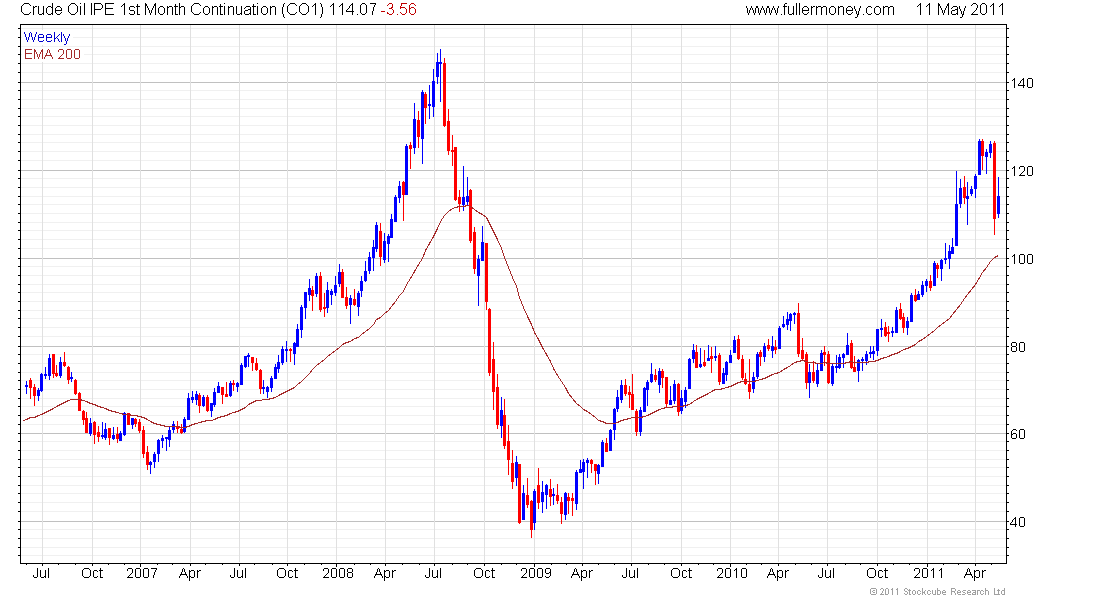Click the 60 price axis label
This screenshot has height=600, width=1100.
tap(1018, 434)
